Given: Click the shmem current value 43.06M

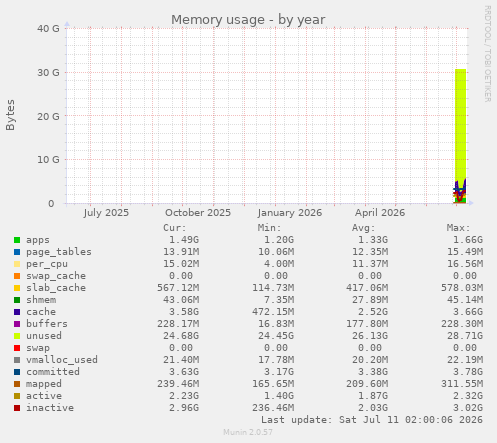Looking at the screenshot, I should [x=181, y=300].
